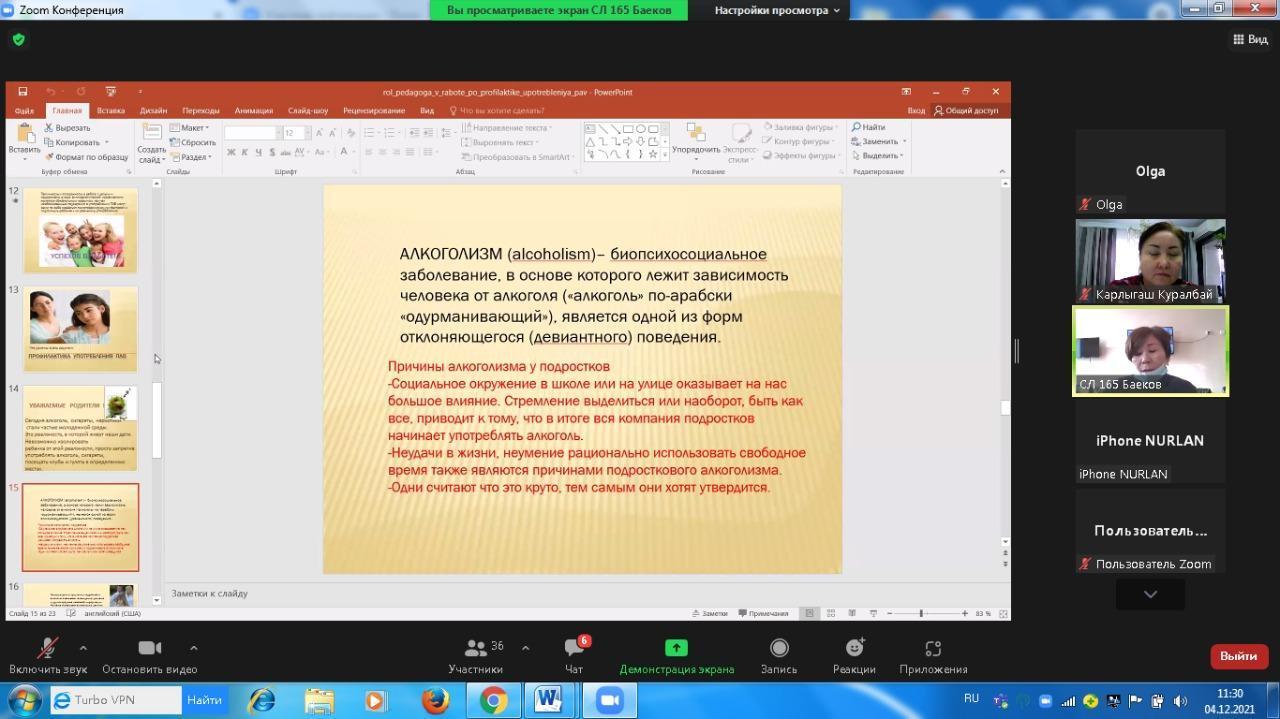Click the shared presentation zoom slider
The height and width of the screenshot is (719, 1280).
[x=921, y=613]
